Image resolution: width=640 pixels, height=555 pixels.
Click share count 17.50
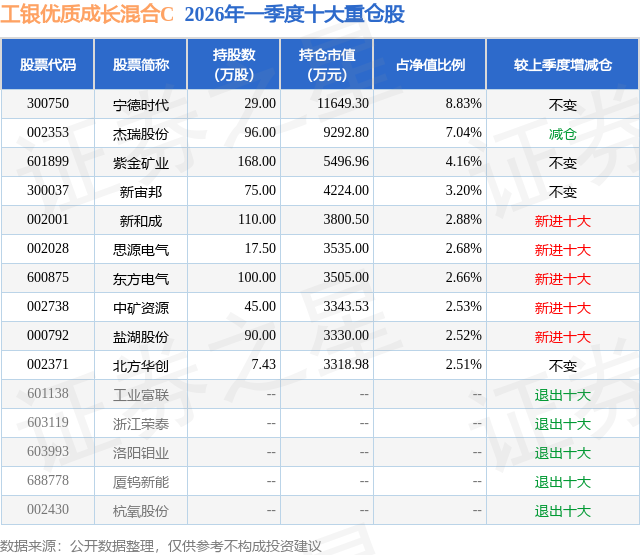tap(260, 249)
